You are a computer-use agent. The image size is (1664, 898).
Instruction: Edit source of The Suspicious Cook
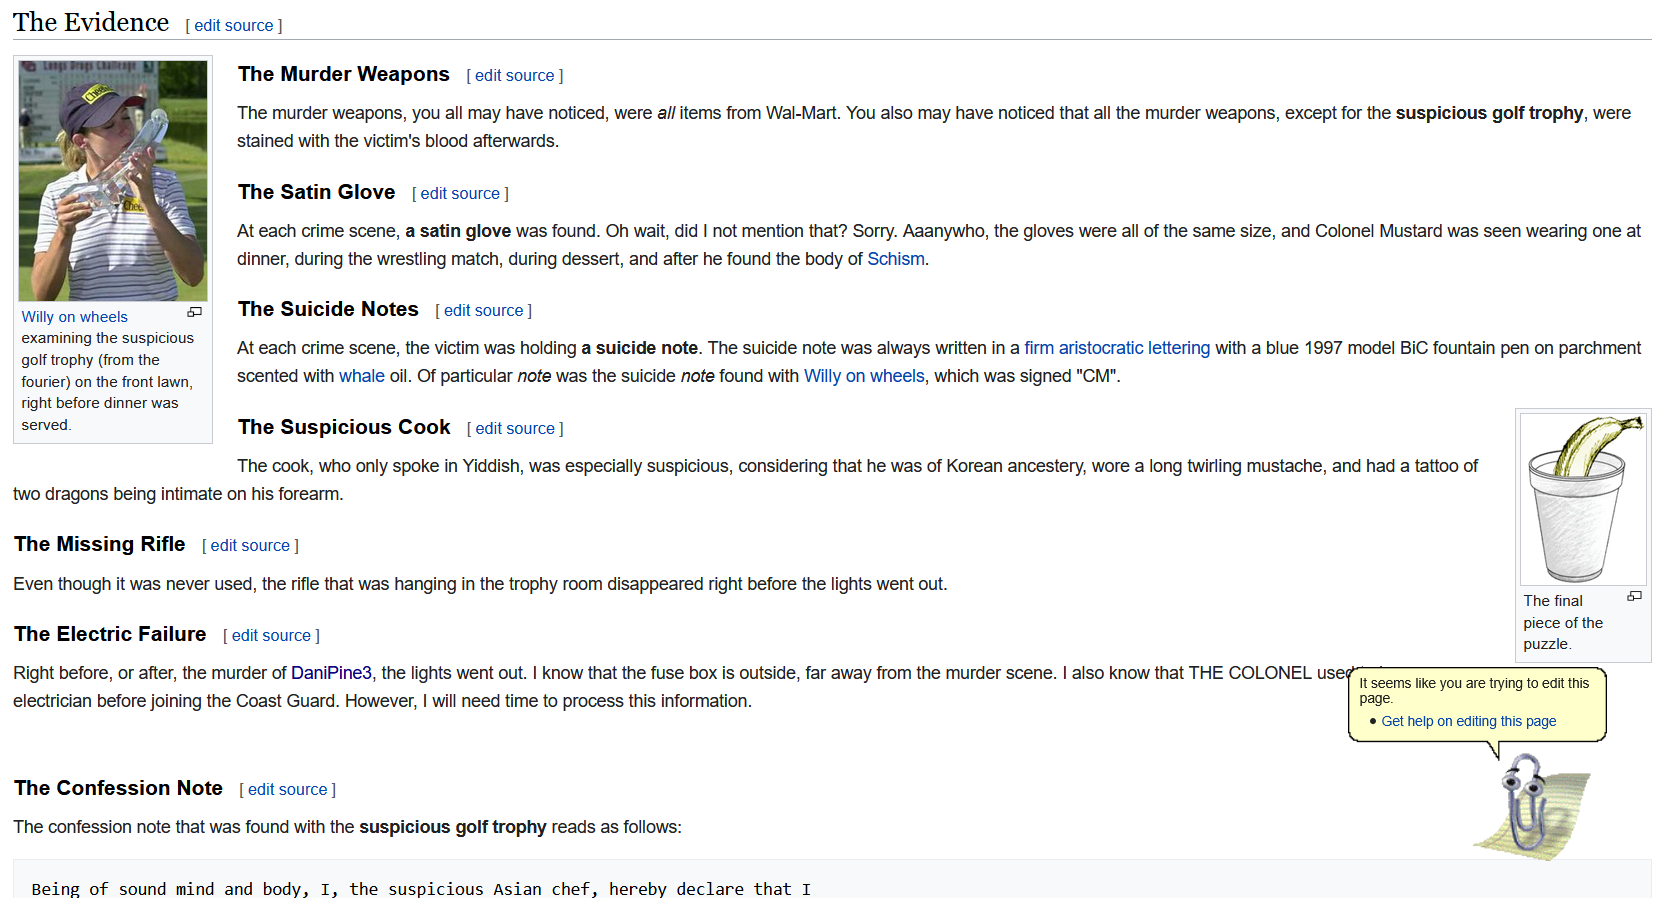pos(515,429)
